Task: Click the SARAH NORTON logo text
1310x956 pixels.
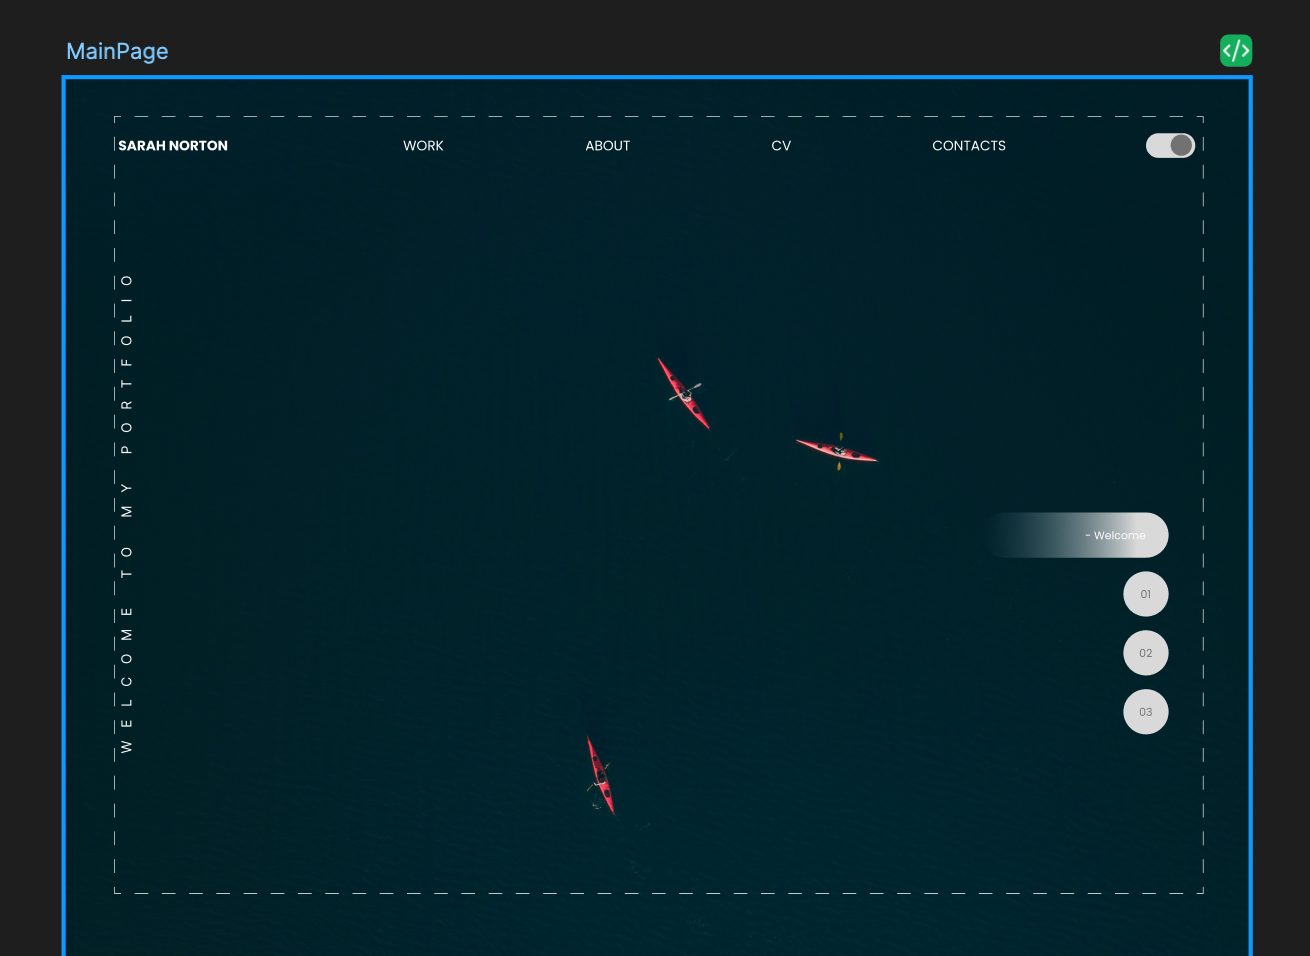Action: [x=173, y=146]
